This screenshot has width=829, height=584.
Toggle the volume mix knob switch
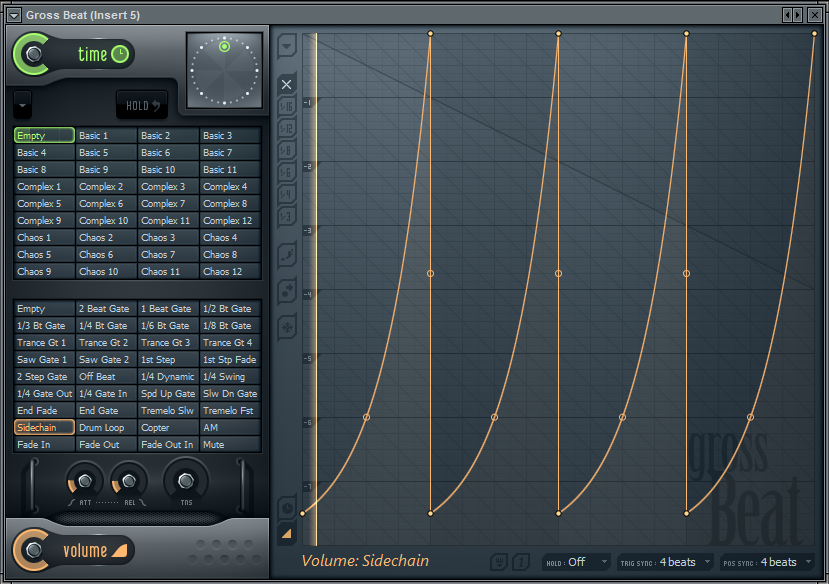[x=34, y=550]
